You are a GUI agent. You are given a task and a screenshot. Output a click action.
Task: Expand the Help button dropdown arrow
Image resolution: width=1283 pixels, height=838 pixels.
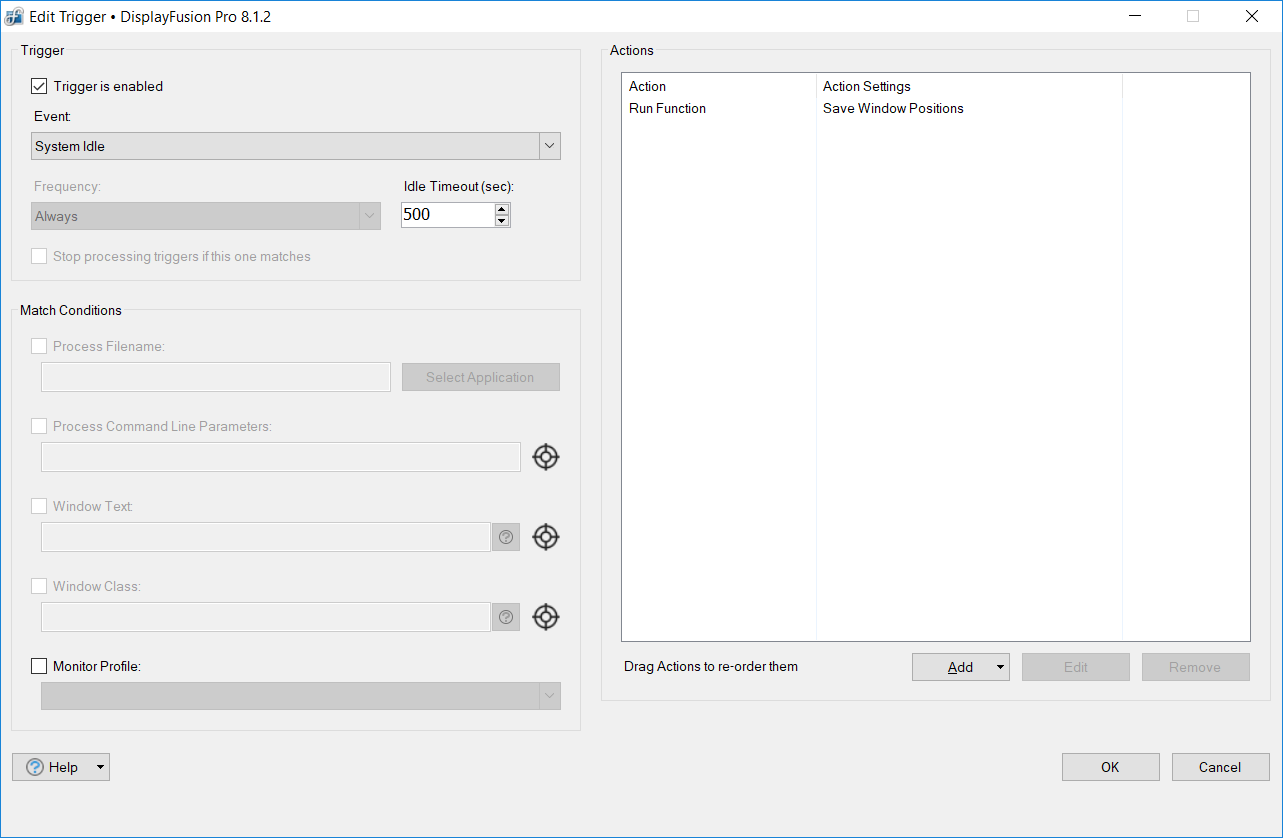[x=99, y=767]
